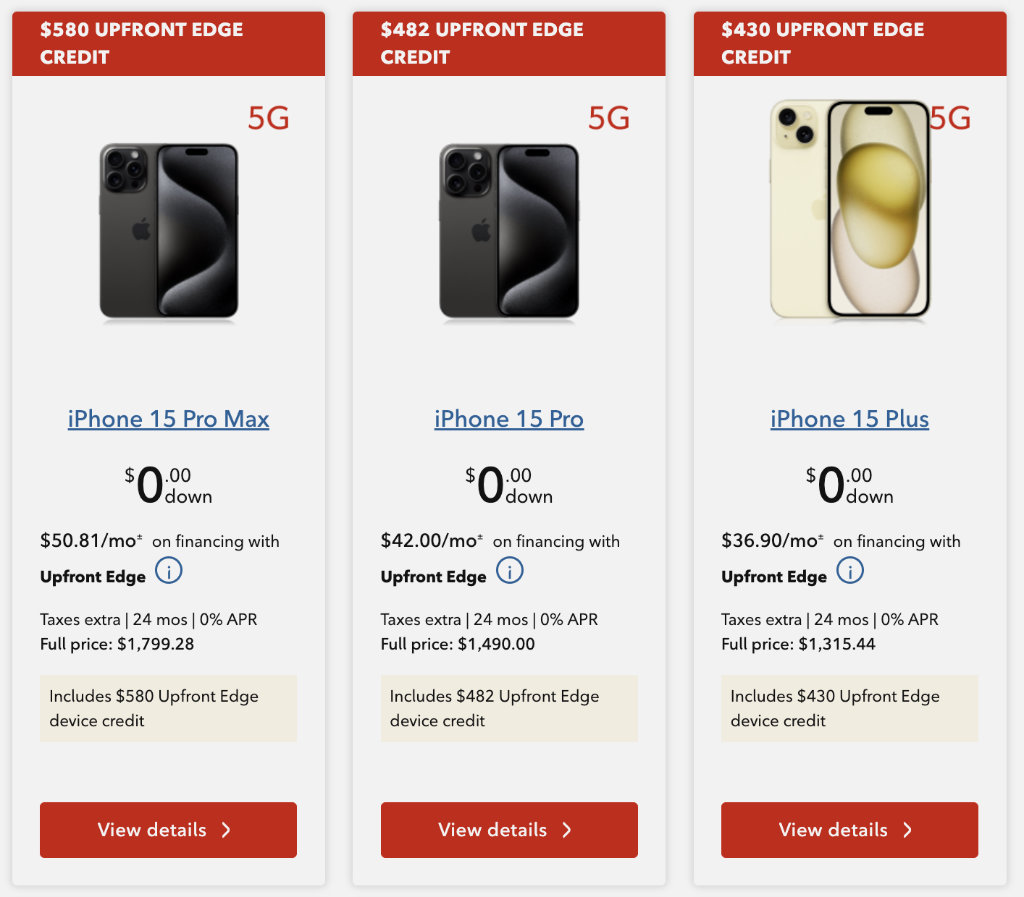Click the $580 Upfront Edge Credit banner
1024x897 pixels.
168,43
